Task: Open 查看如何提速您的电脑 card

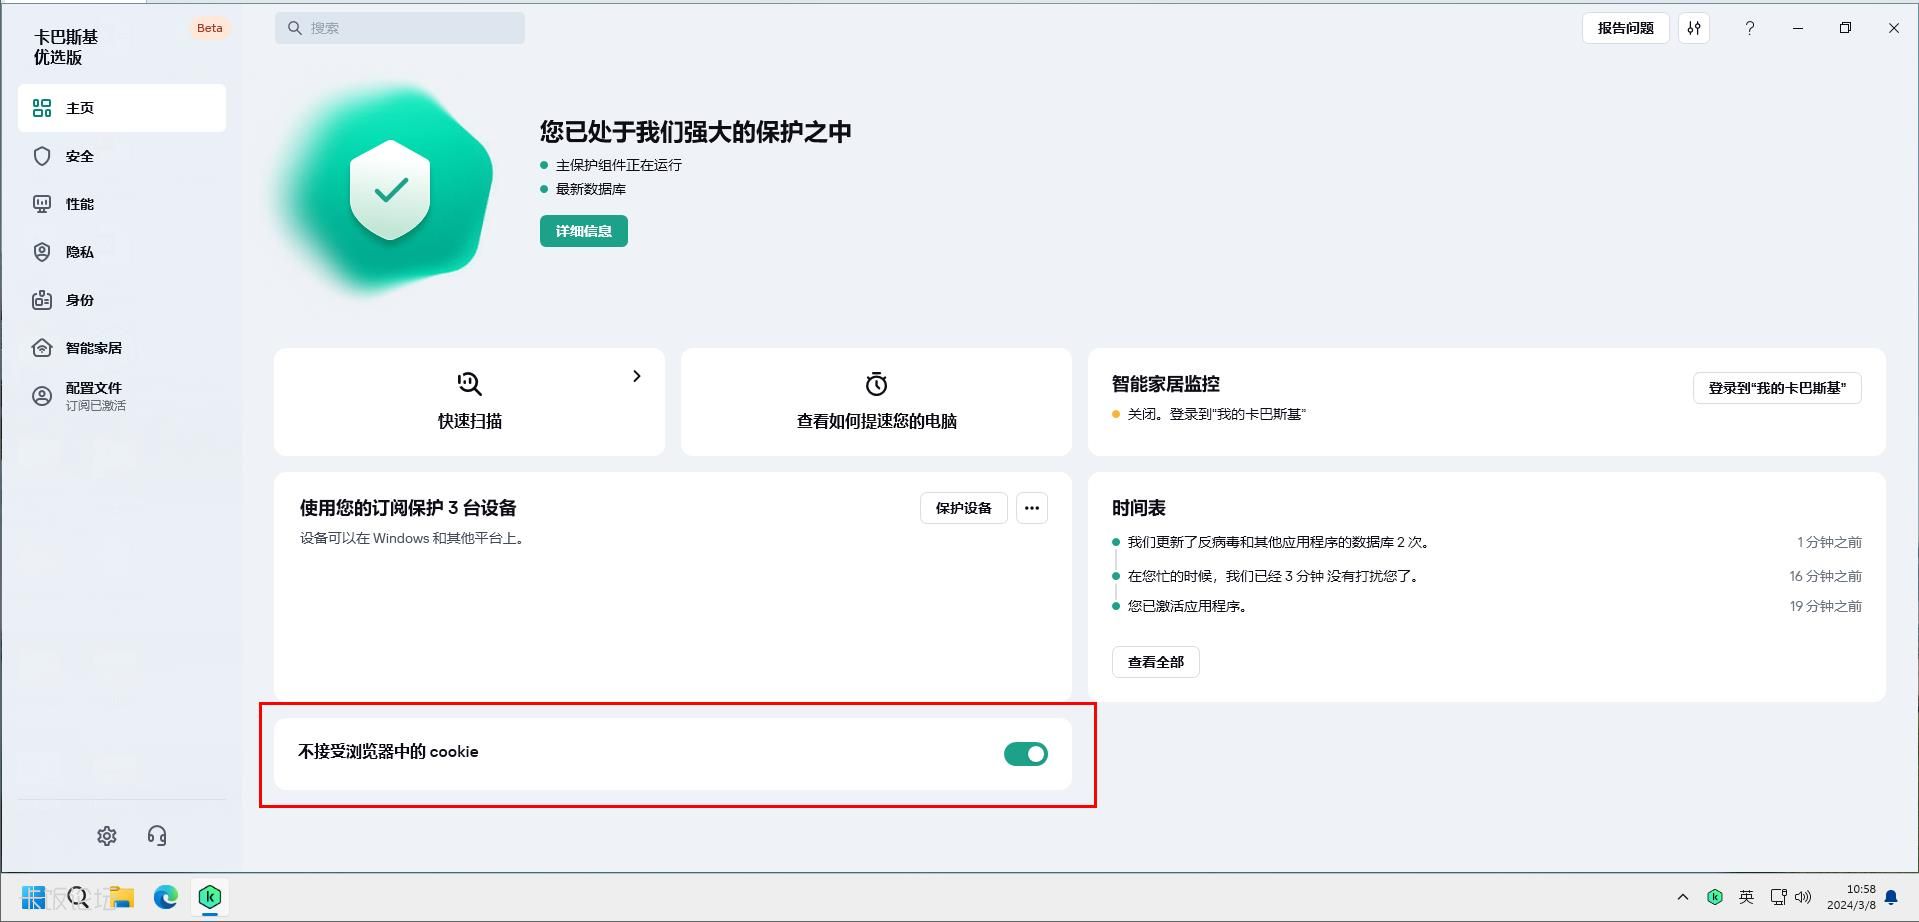Action: tap(876, 401)
